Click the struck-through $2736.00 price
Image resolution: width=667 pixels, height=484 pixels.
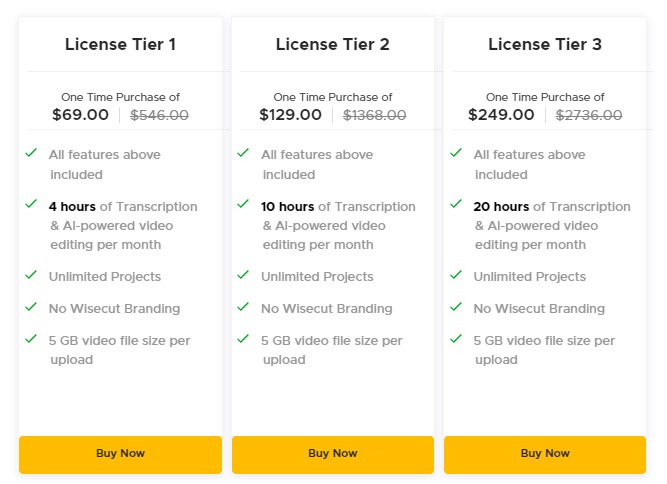tap(589, 115)
